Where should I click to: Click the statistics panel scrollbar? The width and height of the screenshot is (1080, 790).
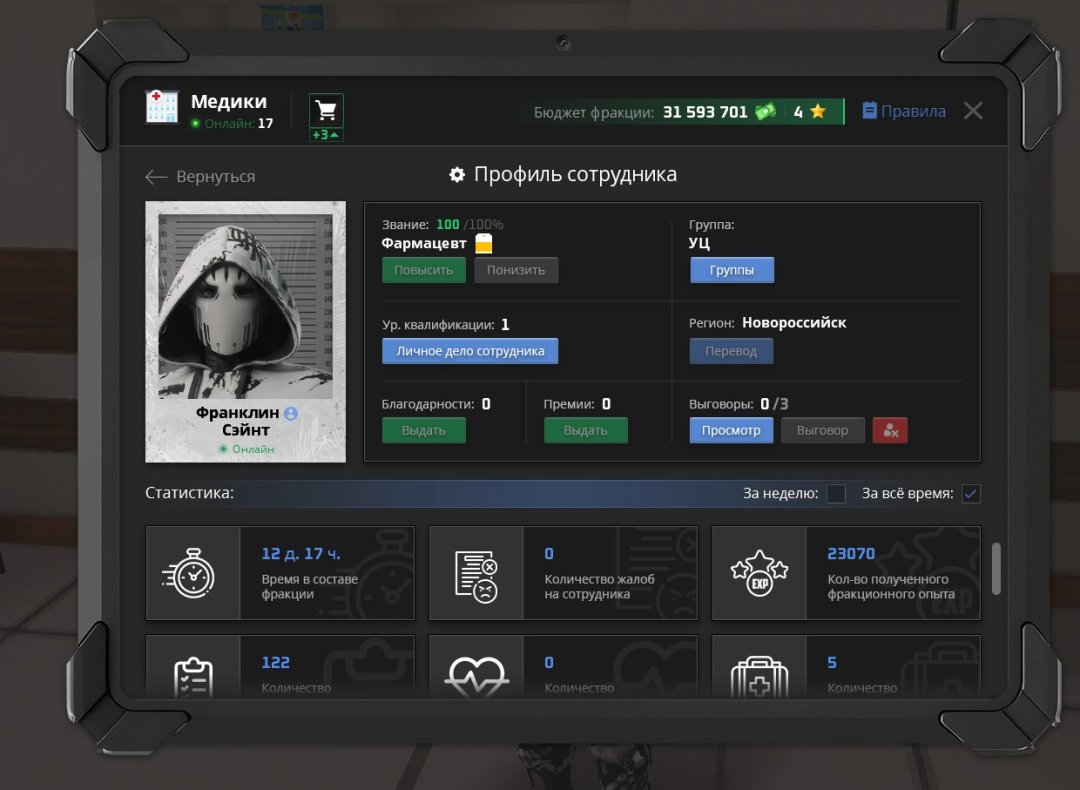(996, 568)
